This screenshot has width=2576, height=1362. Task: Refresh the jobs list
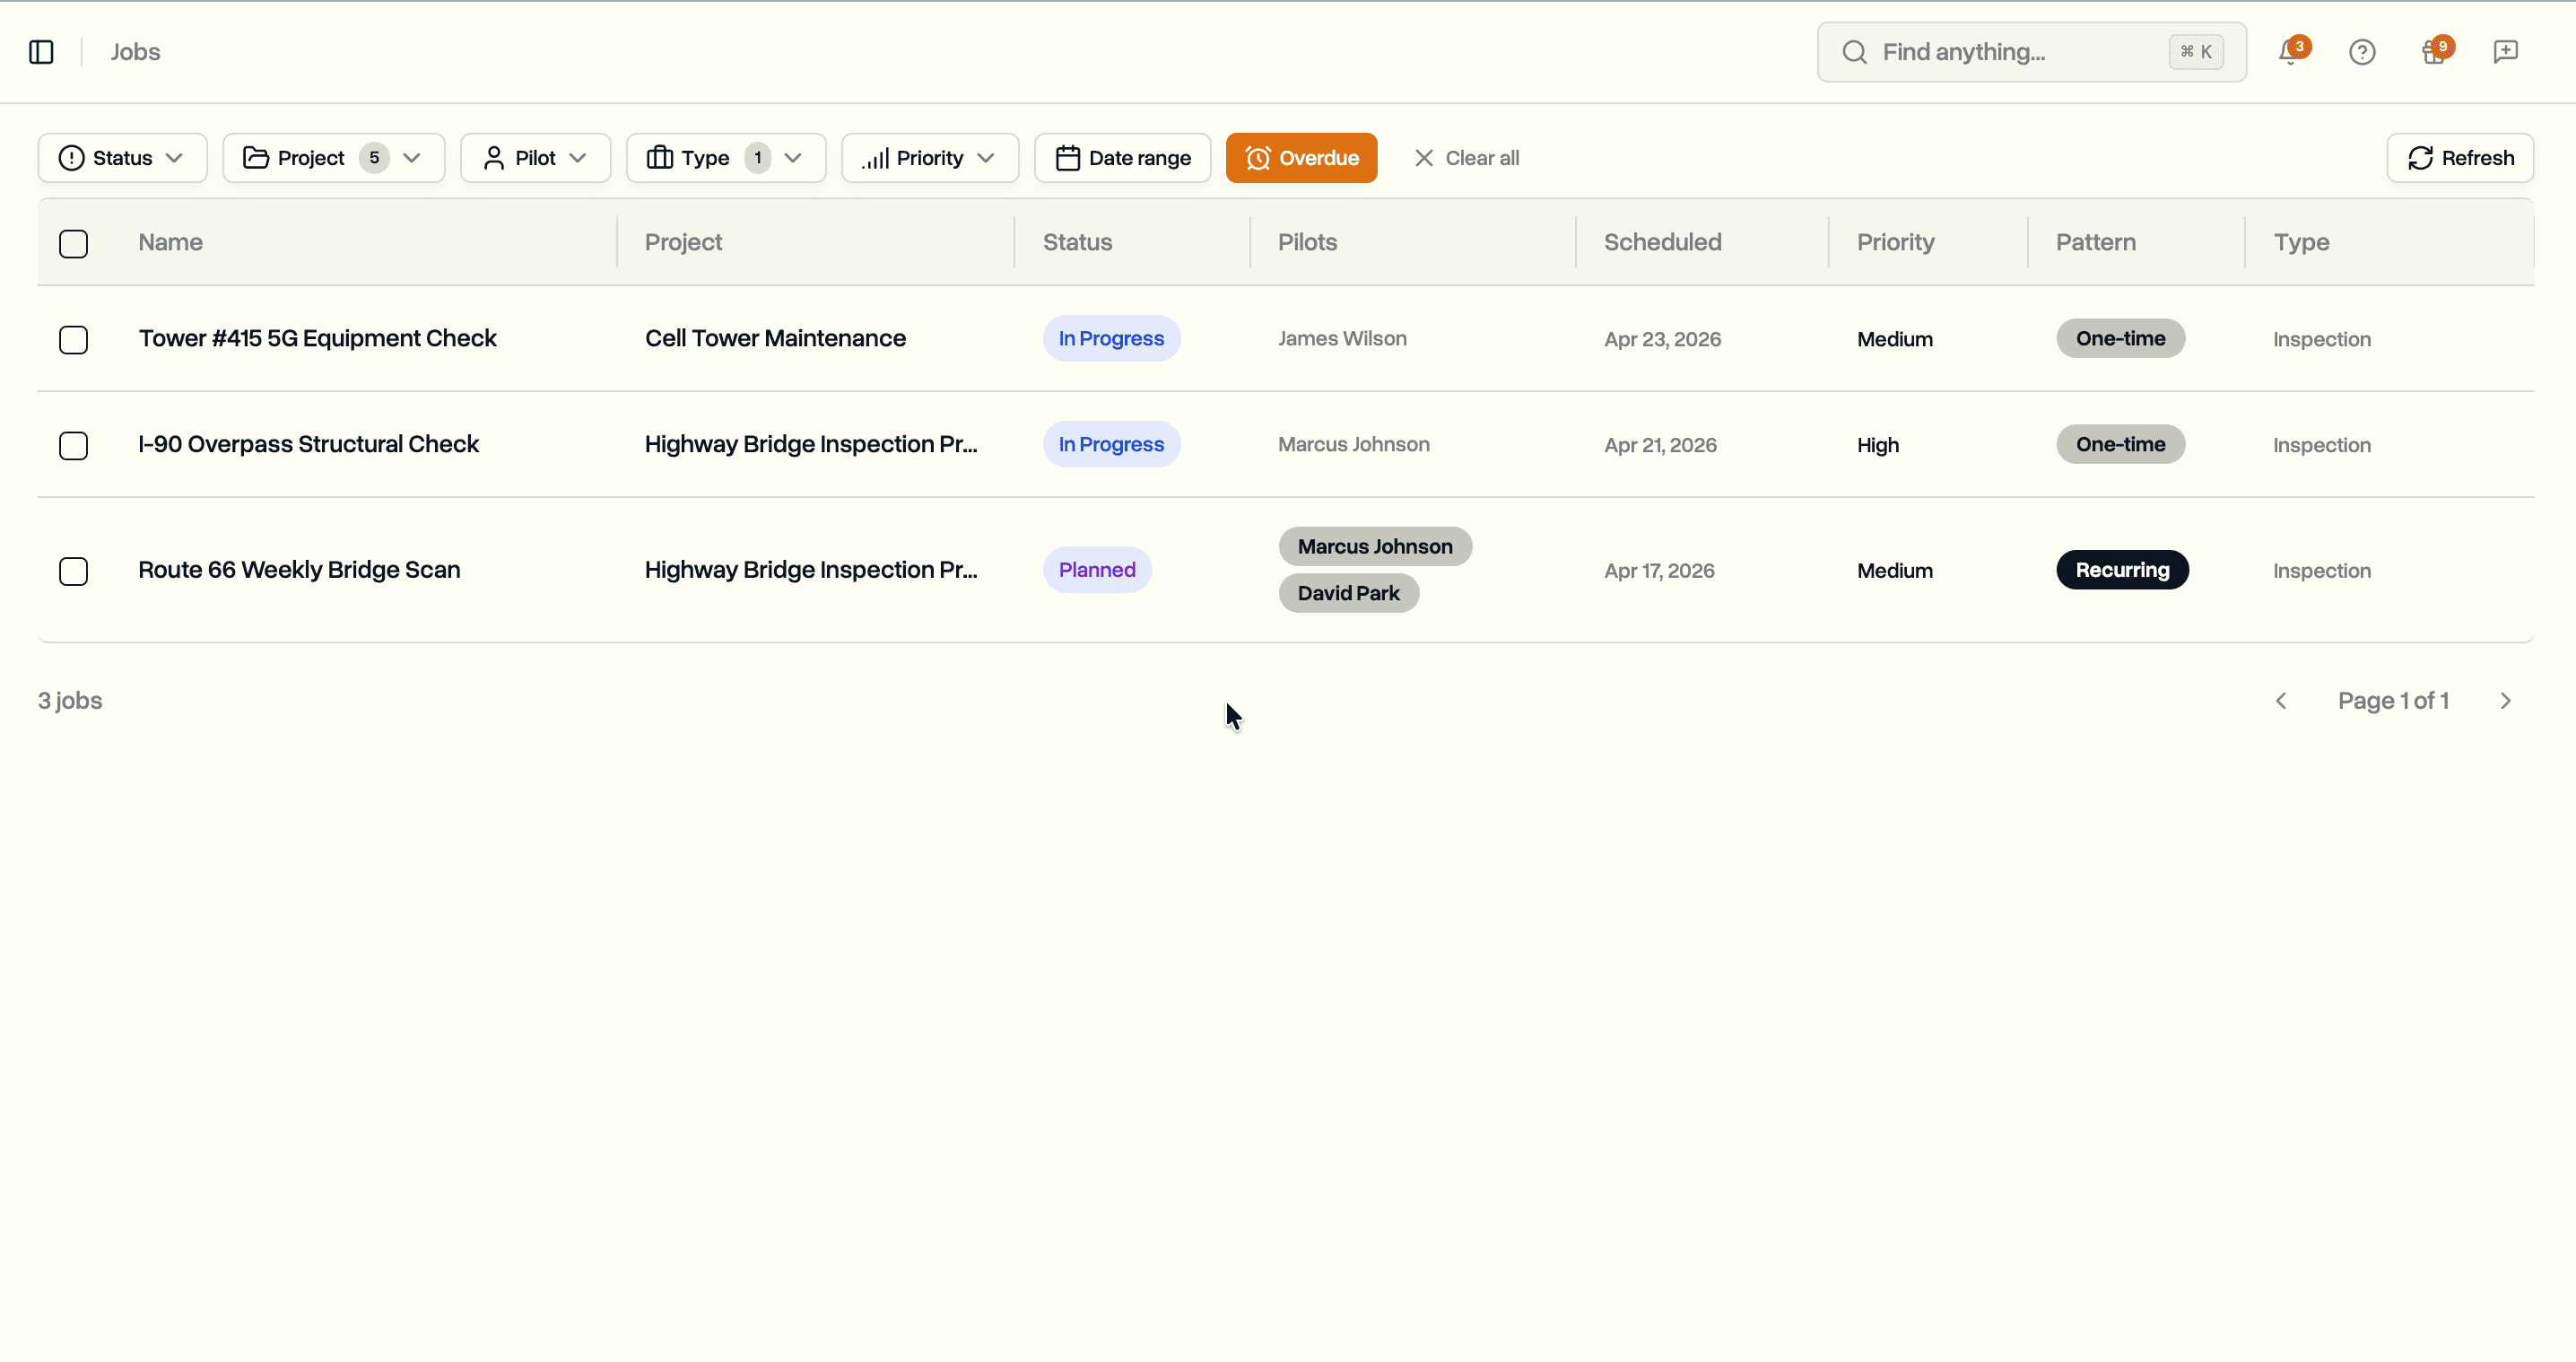point(2460,157)
